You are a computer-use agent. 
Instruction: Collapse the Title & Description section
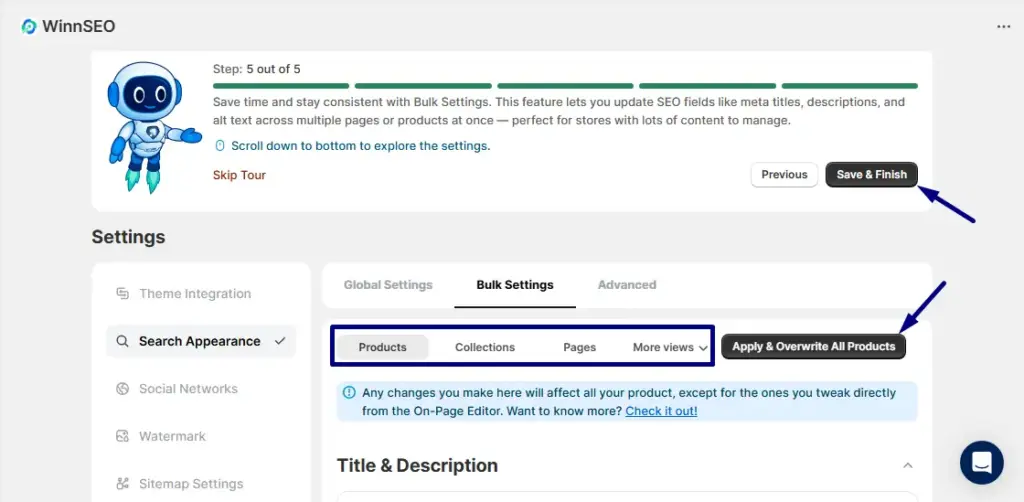(908, 465)
